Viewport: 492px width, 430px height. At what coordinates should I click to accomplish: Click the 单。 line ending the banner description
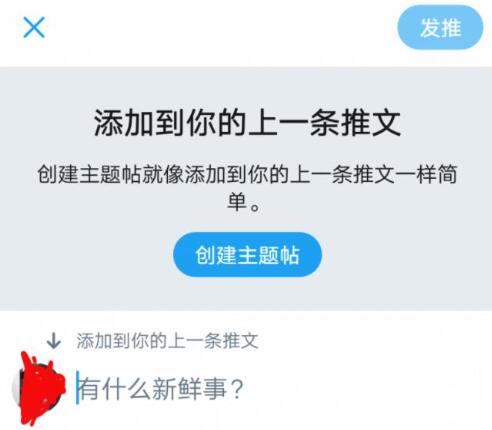point(244,202)
